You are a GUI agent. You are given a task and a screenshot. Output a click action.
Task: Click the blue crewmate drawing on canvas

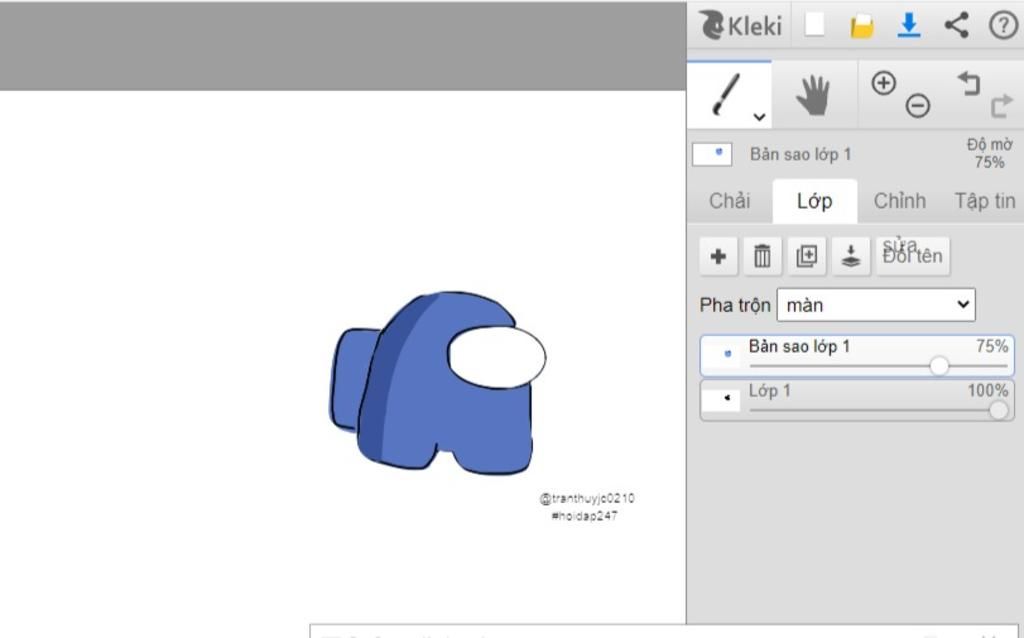point(436,383)
